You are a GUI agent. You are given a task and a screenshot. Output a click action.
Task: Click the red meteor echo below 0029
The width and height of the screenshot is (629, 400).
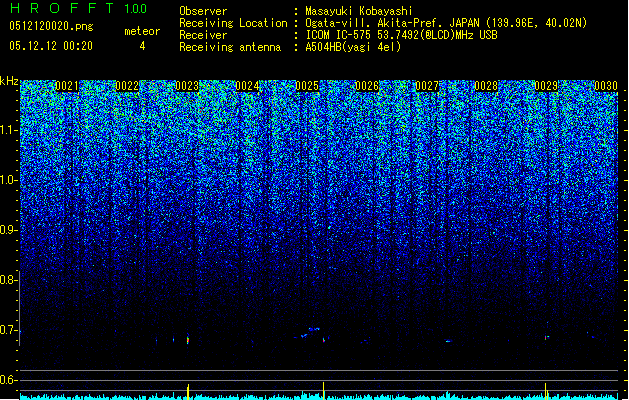click(546, 338)
